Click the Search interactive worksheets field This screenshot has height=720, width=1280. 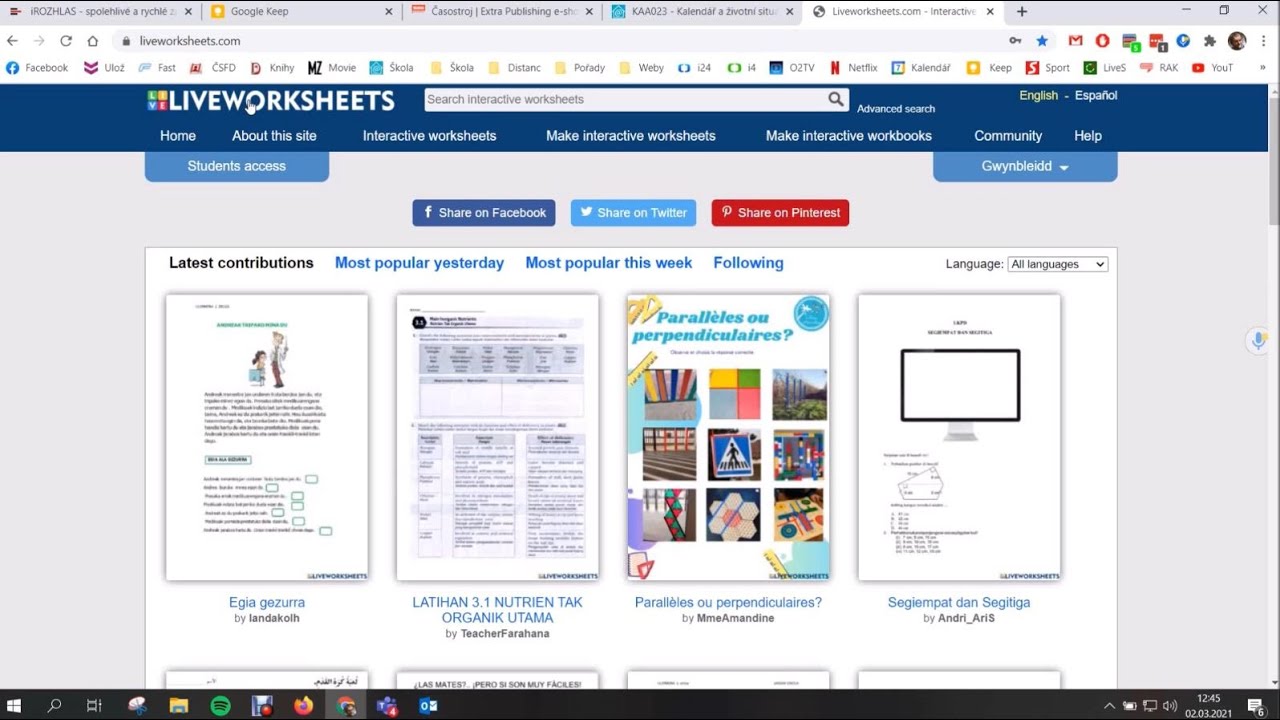click(626, 99)
